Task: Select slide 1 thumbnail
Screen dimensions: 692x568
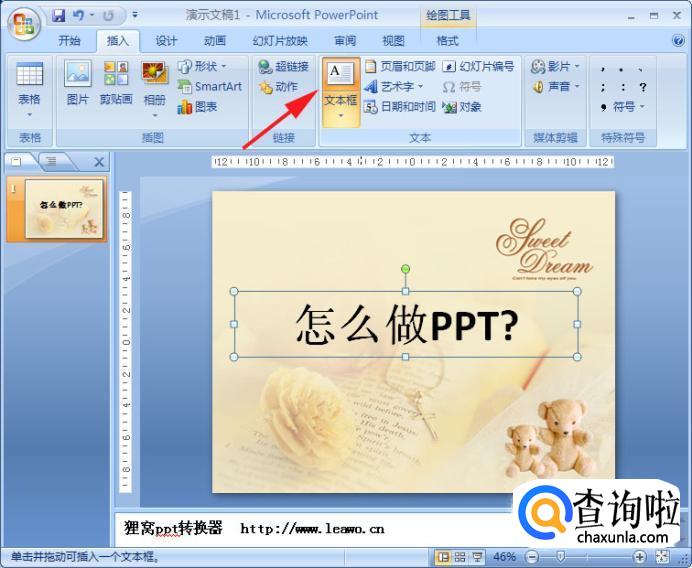Action: point(64,209)
